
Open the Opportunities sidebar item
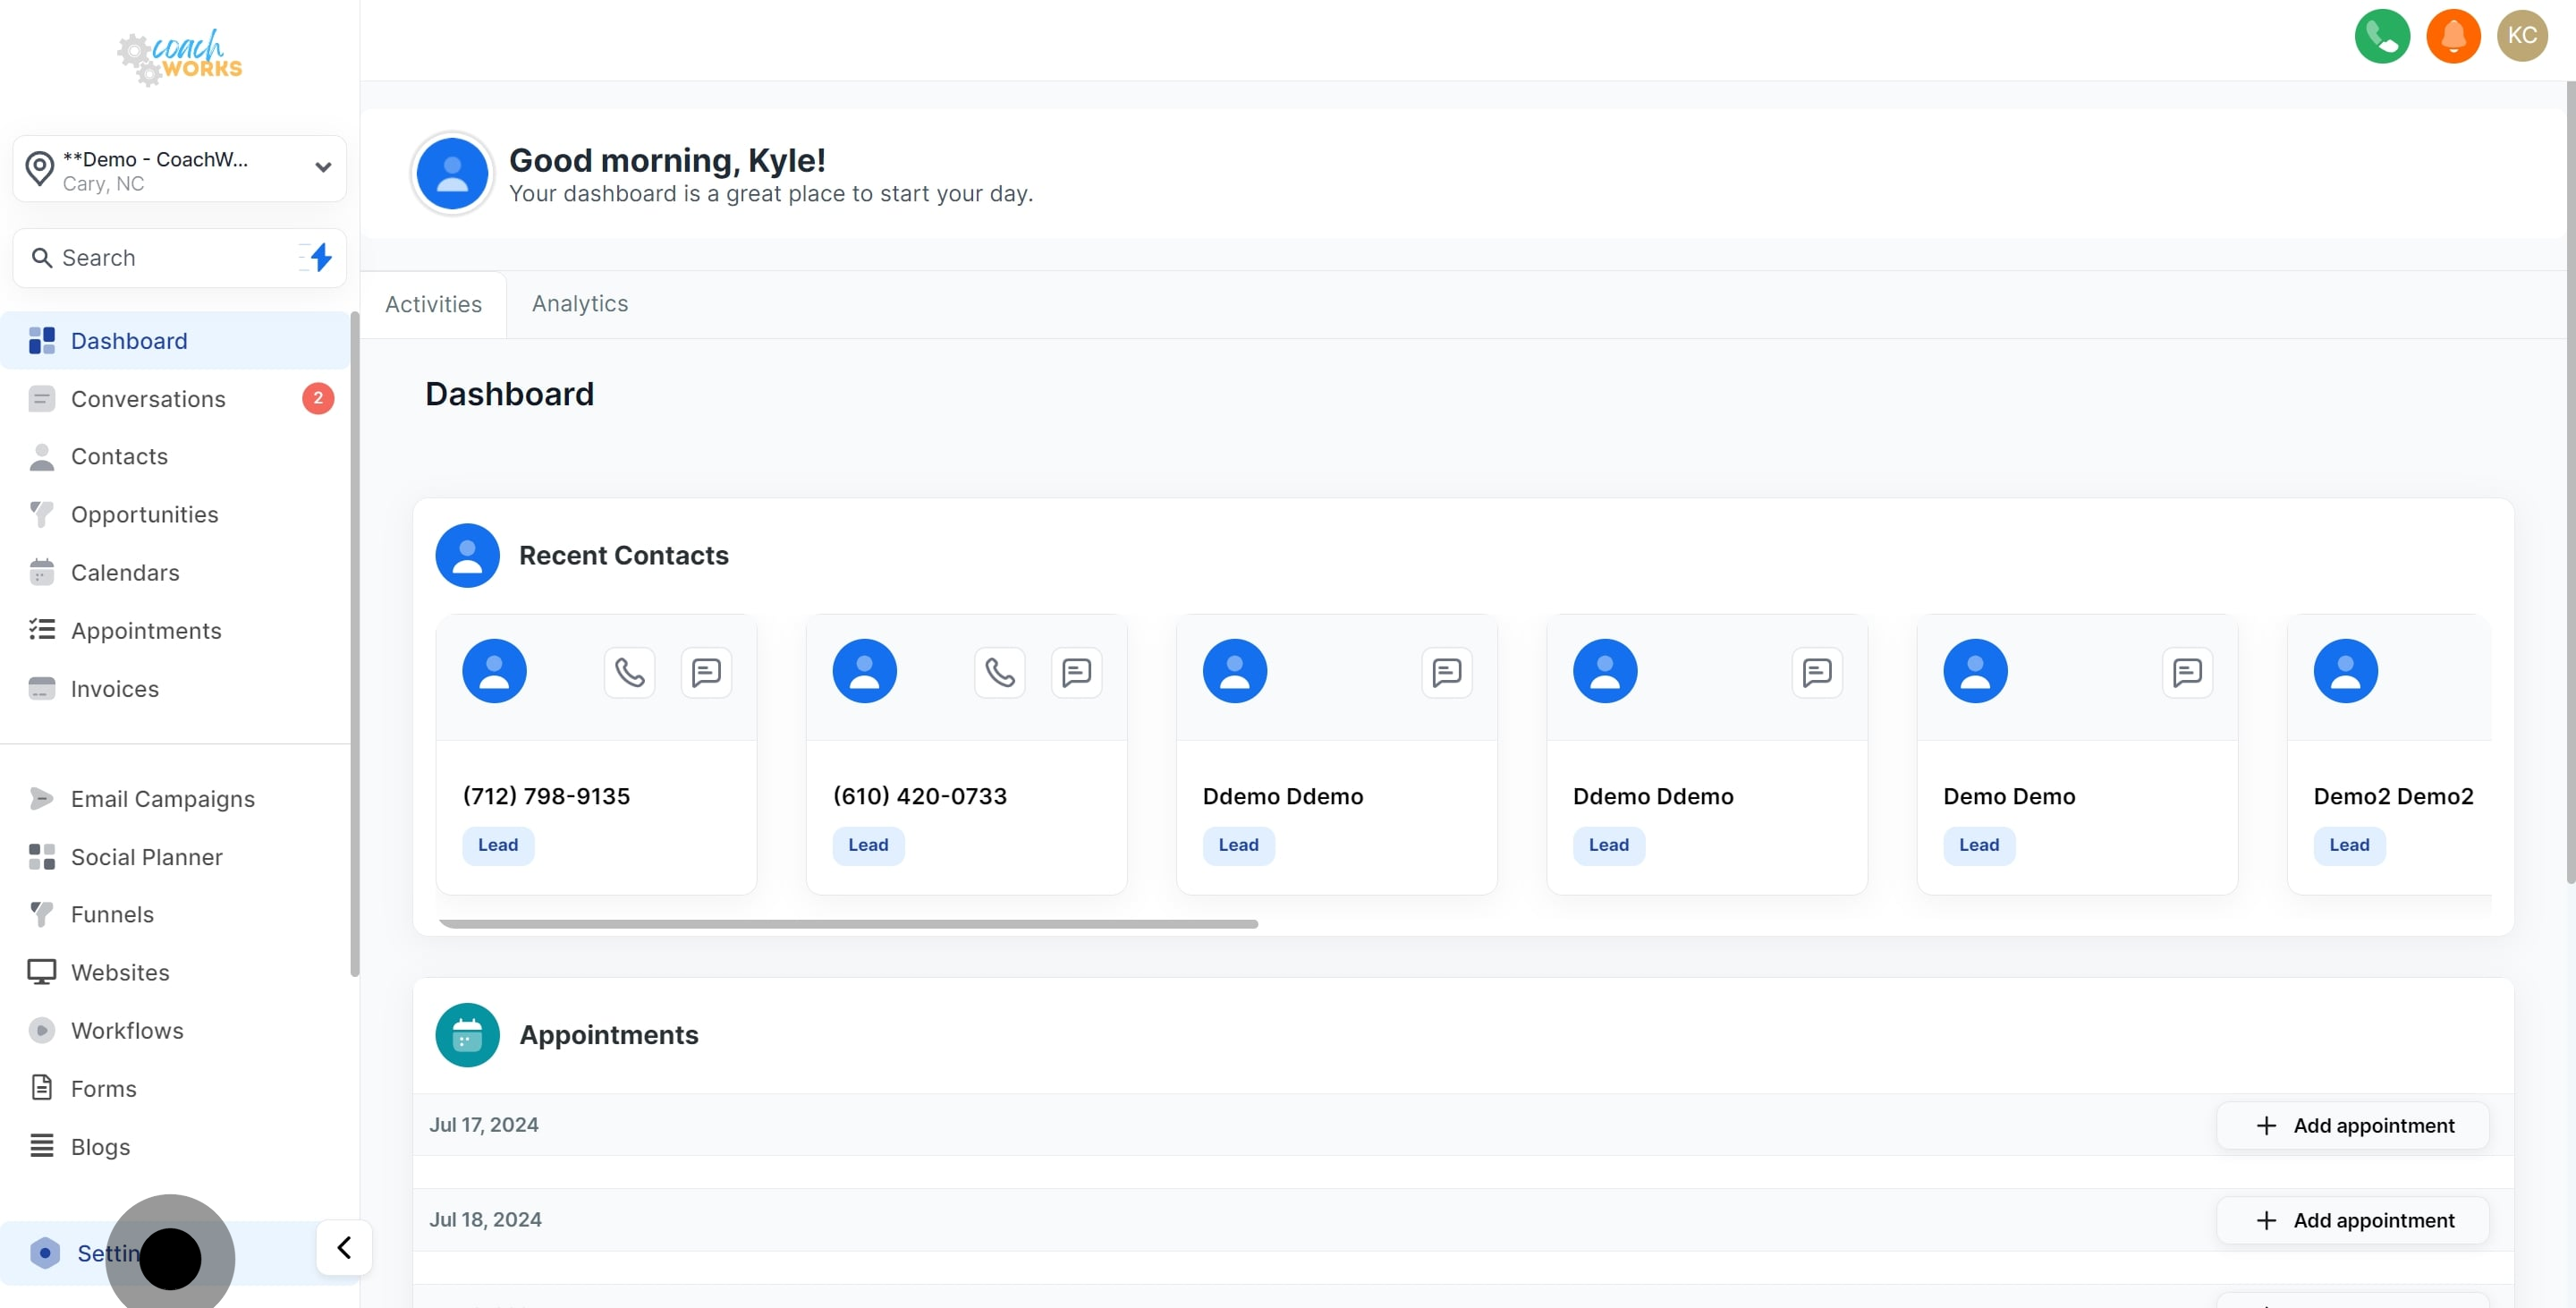144,515
